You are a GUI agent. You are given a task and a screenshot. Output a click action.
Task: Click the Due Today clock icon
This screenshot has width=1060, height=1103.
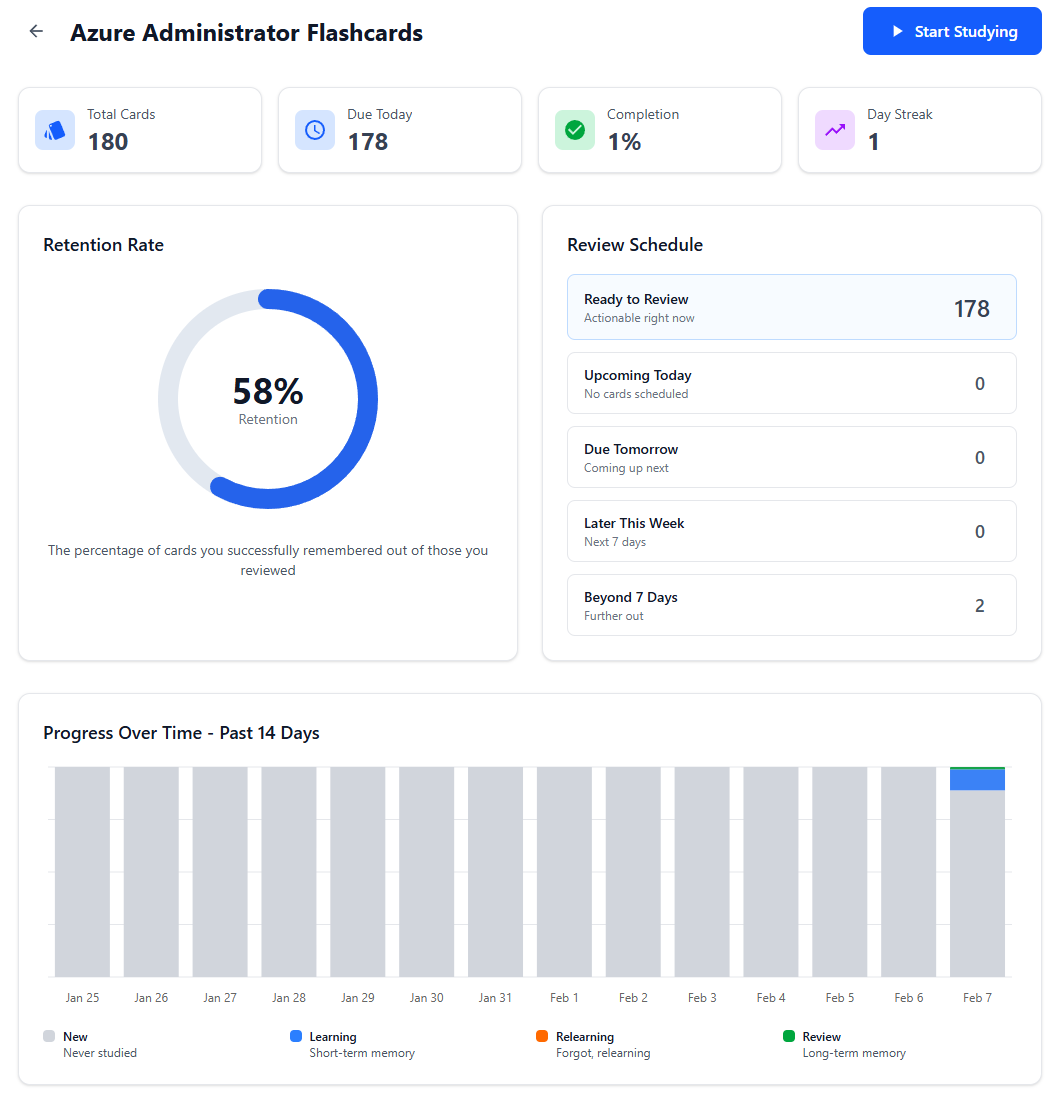click(x=315, y=130)
